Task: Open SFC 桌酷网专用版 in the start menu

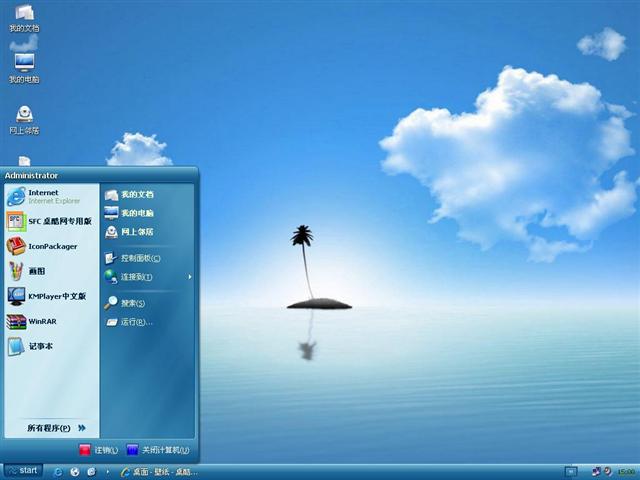Action: pos(52,221)
